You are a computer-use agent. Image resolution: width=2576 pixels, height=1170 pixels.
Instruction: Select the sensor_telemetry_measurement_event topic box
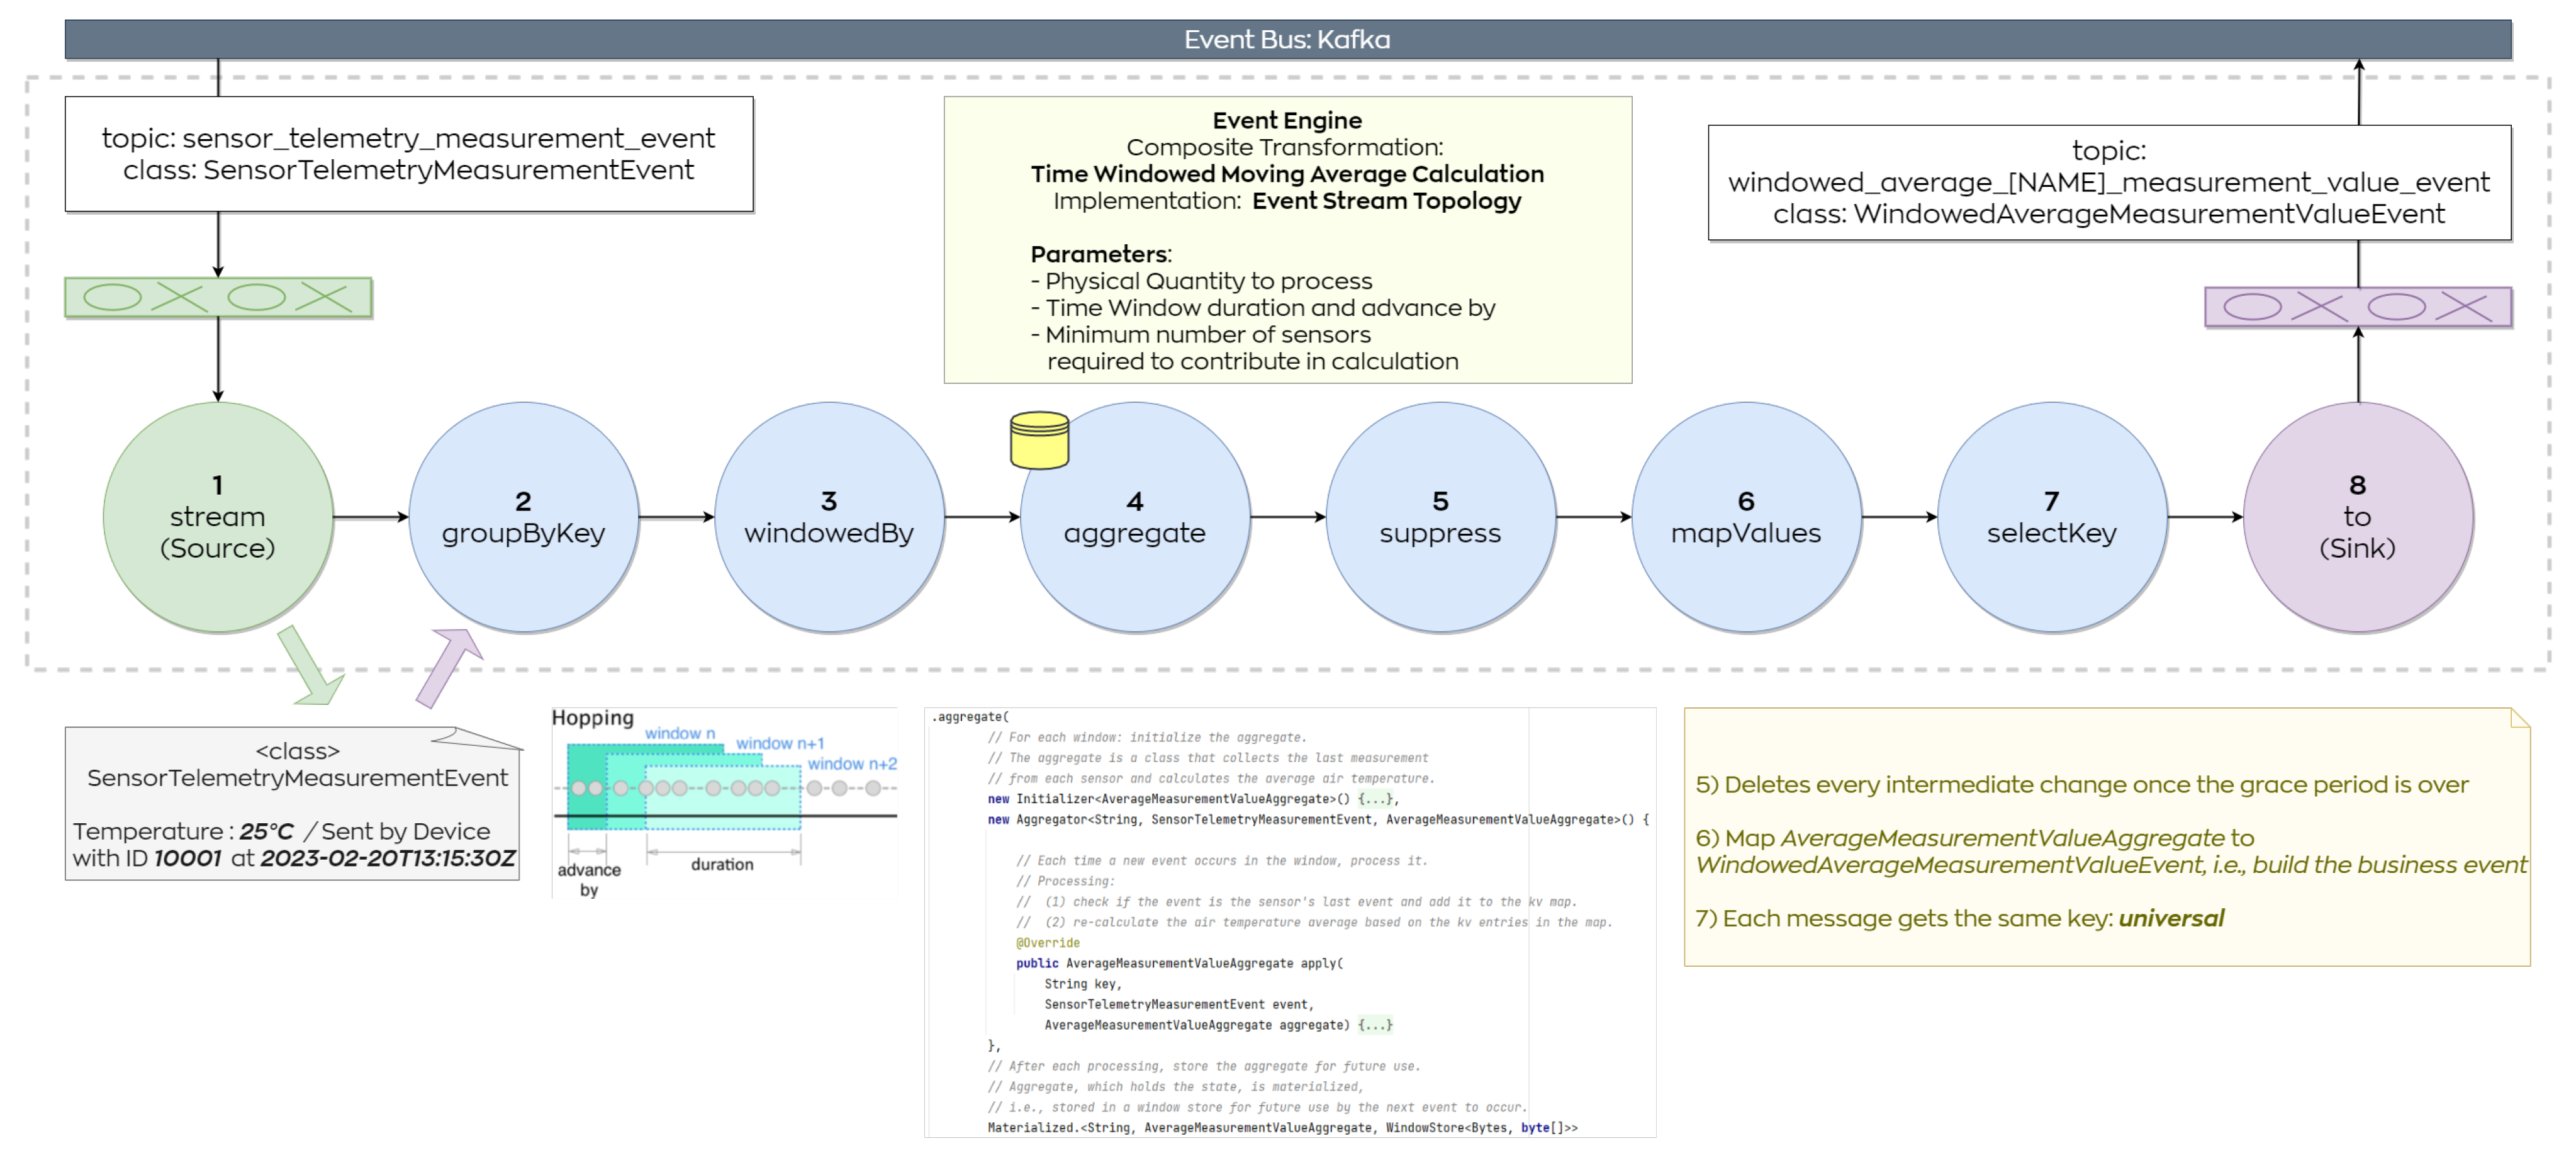coord(408,154)
